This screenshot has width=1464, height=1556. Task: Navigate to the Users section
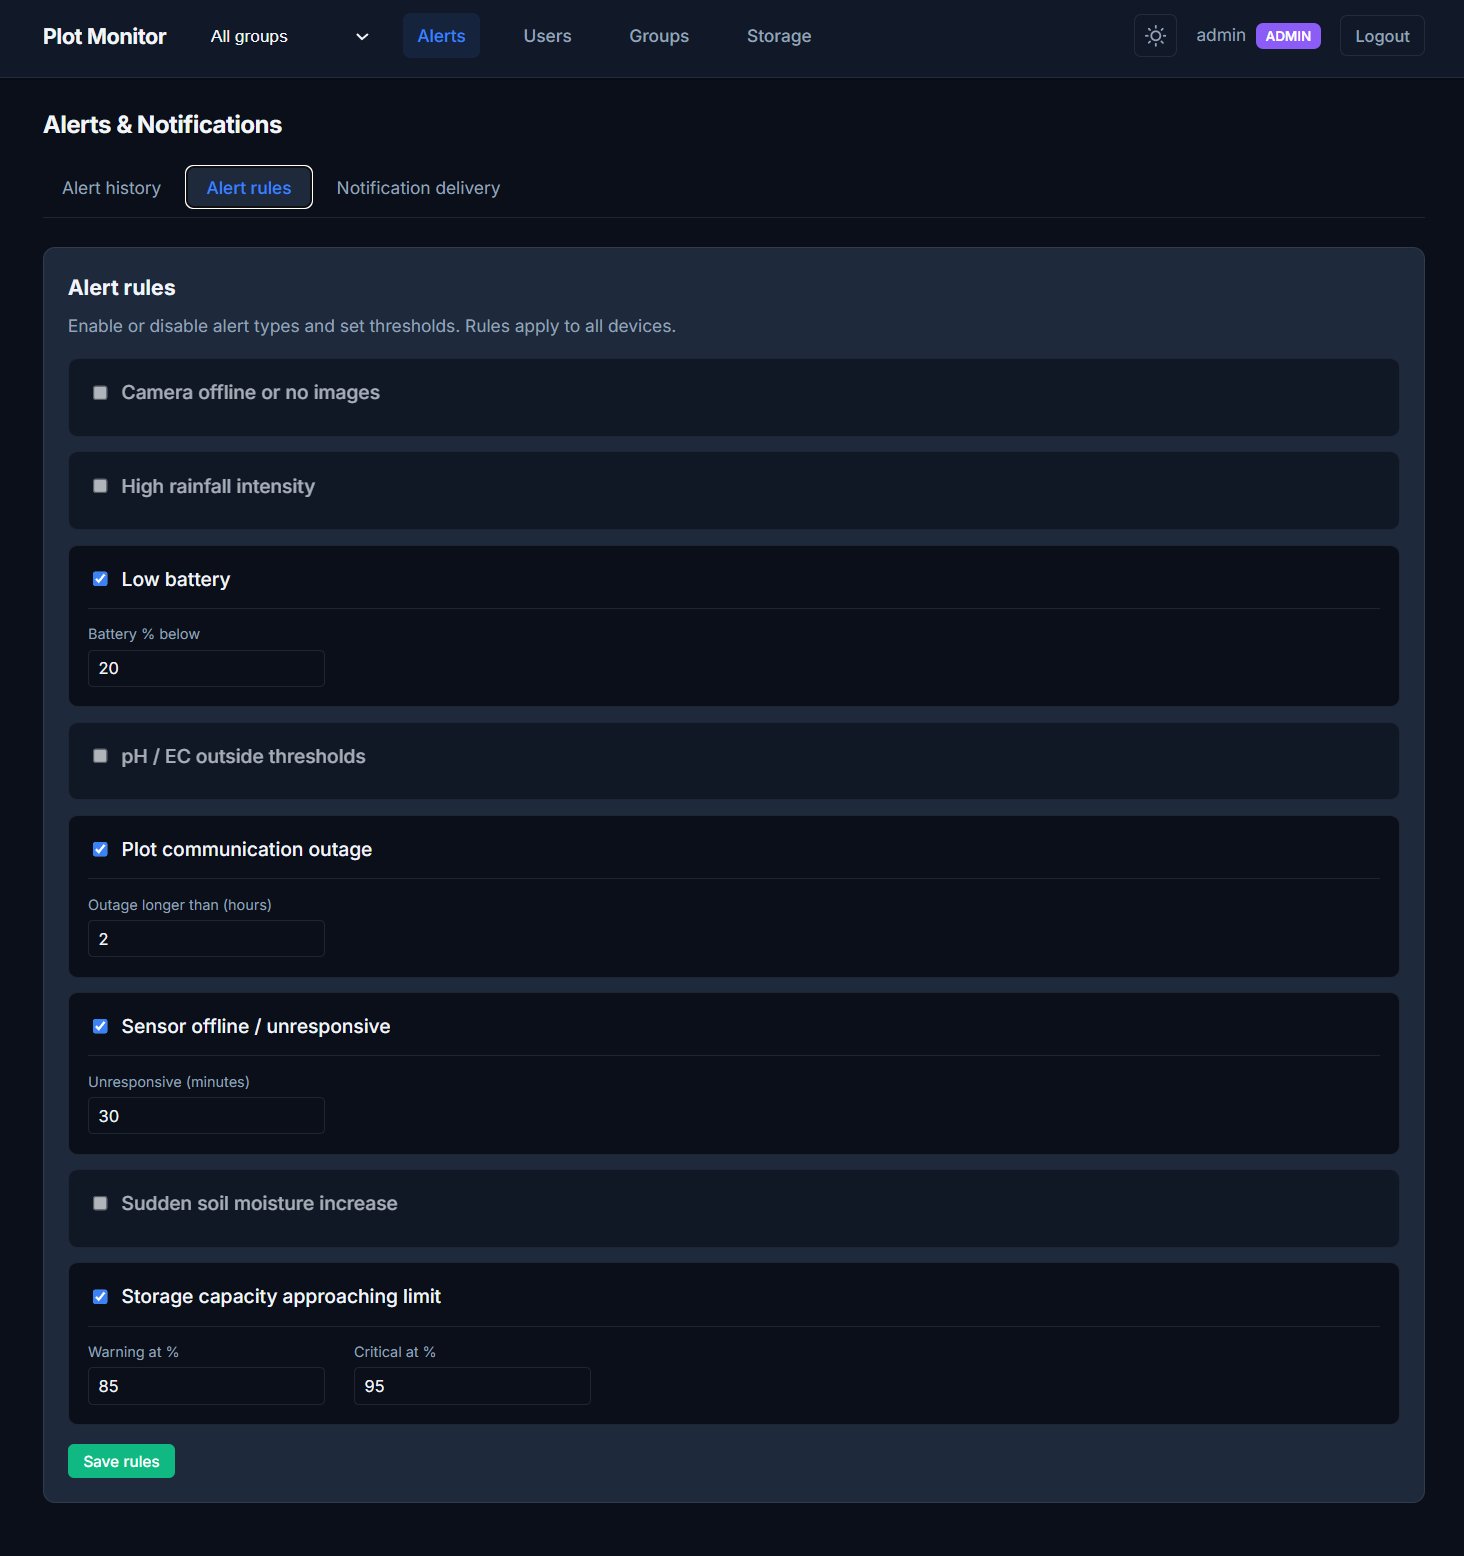click(x=546, y=35)
